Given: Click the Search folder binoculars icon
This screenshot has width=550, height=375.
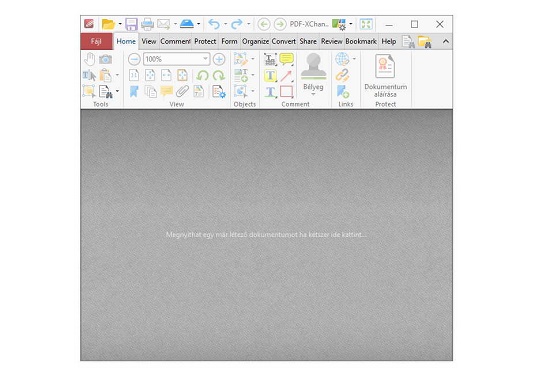Looking at the screenshot, I should [424, 42].
